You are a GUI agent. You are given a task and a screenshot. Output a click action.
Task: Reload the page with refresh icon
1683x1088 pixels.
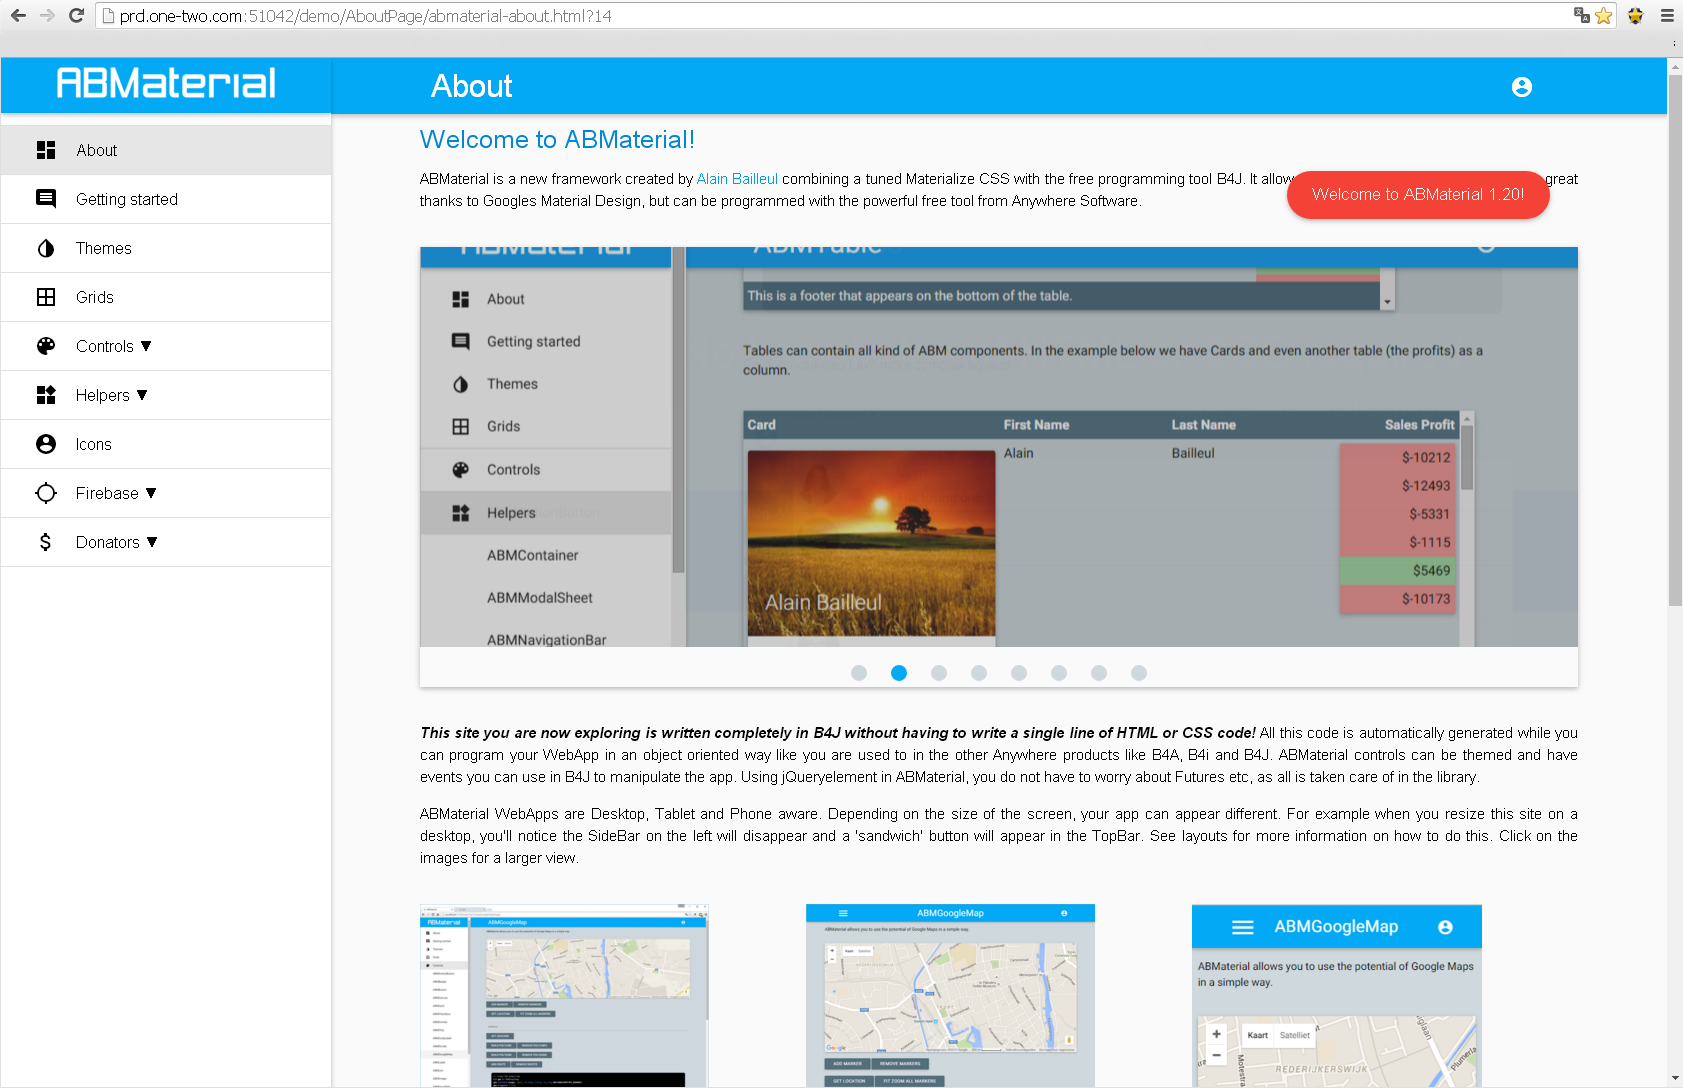[x=76, y=15]
